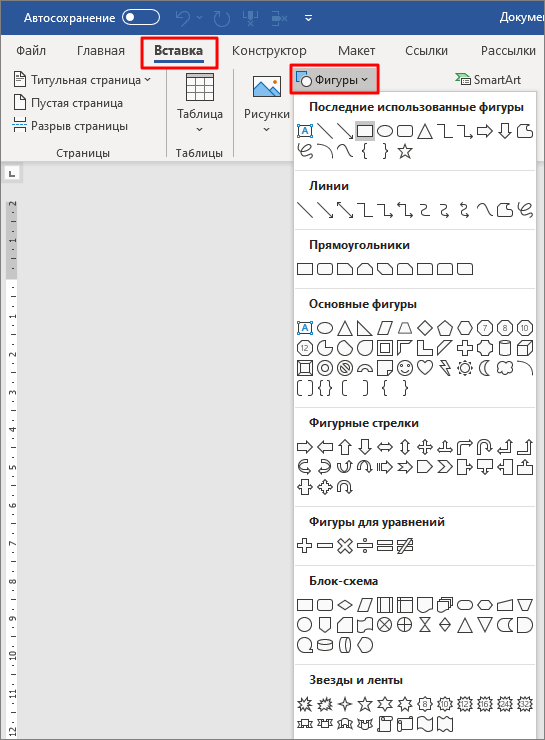The height and width of the screenshot is (740, 545).
Task: Select the cube shape in Основные фигуры
Action: [x=525, y=348]
